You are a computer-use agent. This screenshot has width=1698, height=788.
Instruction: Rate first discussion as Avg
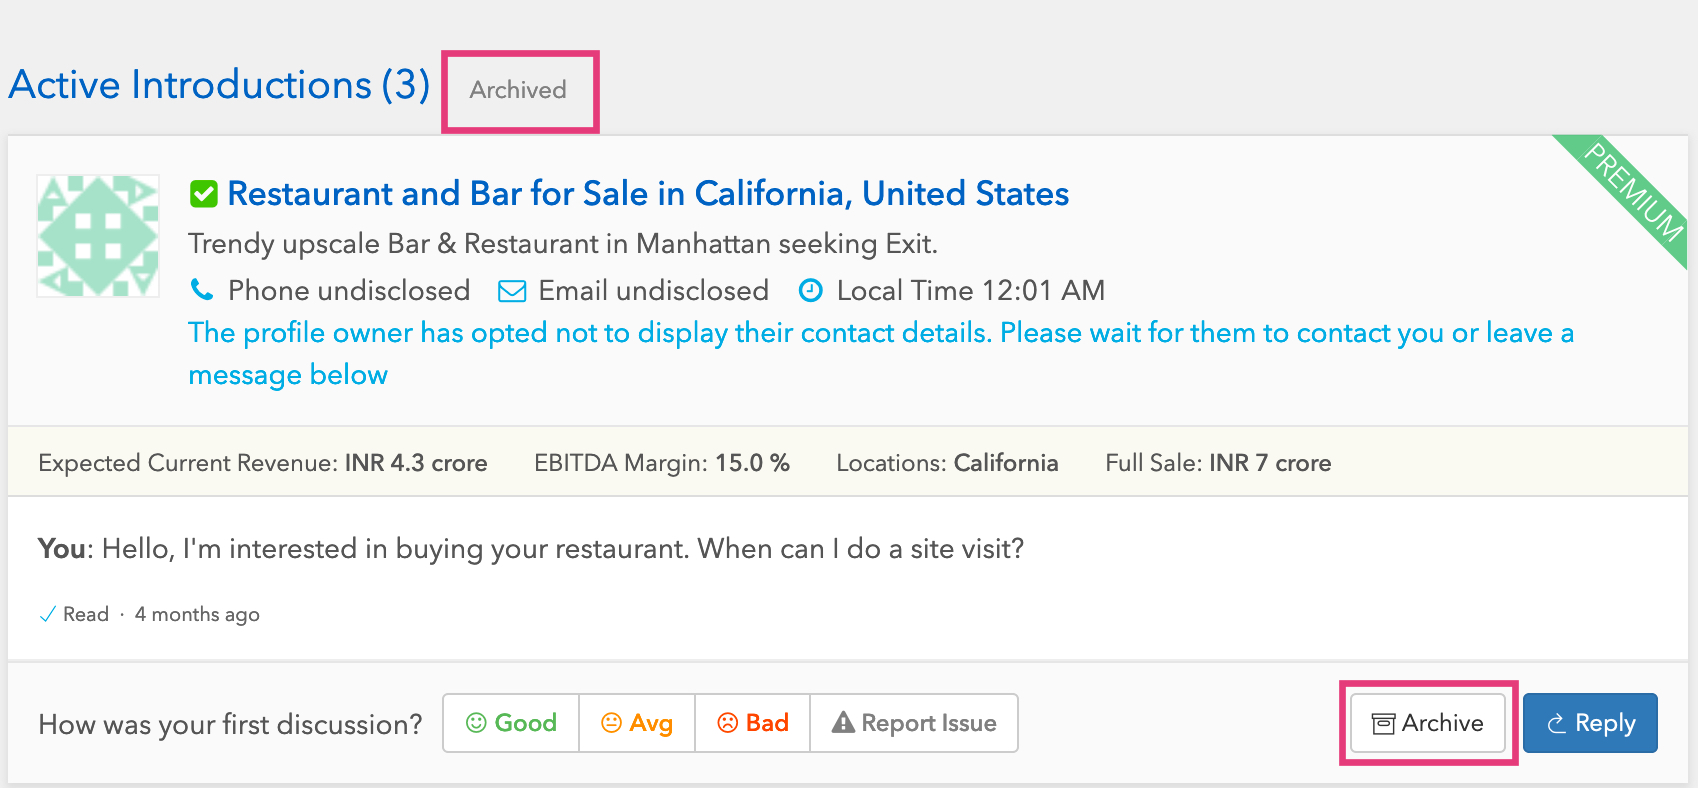(x=637, y=723)
